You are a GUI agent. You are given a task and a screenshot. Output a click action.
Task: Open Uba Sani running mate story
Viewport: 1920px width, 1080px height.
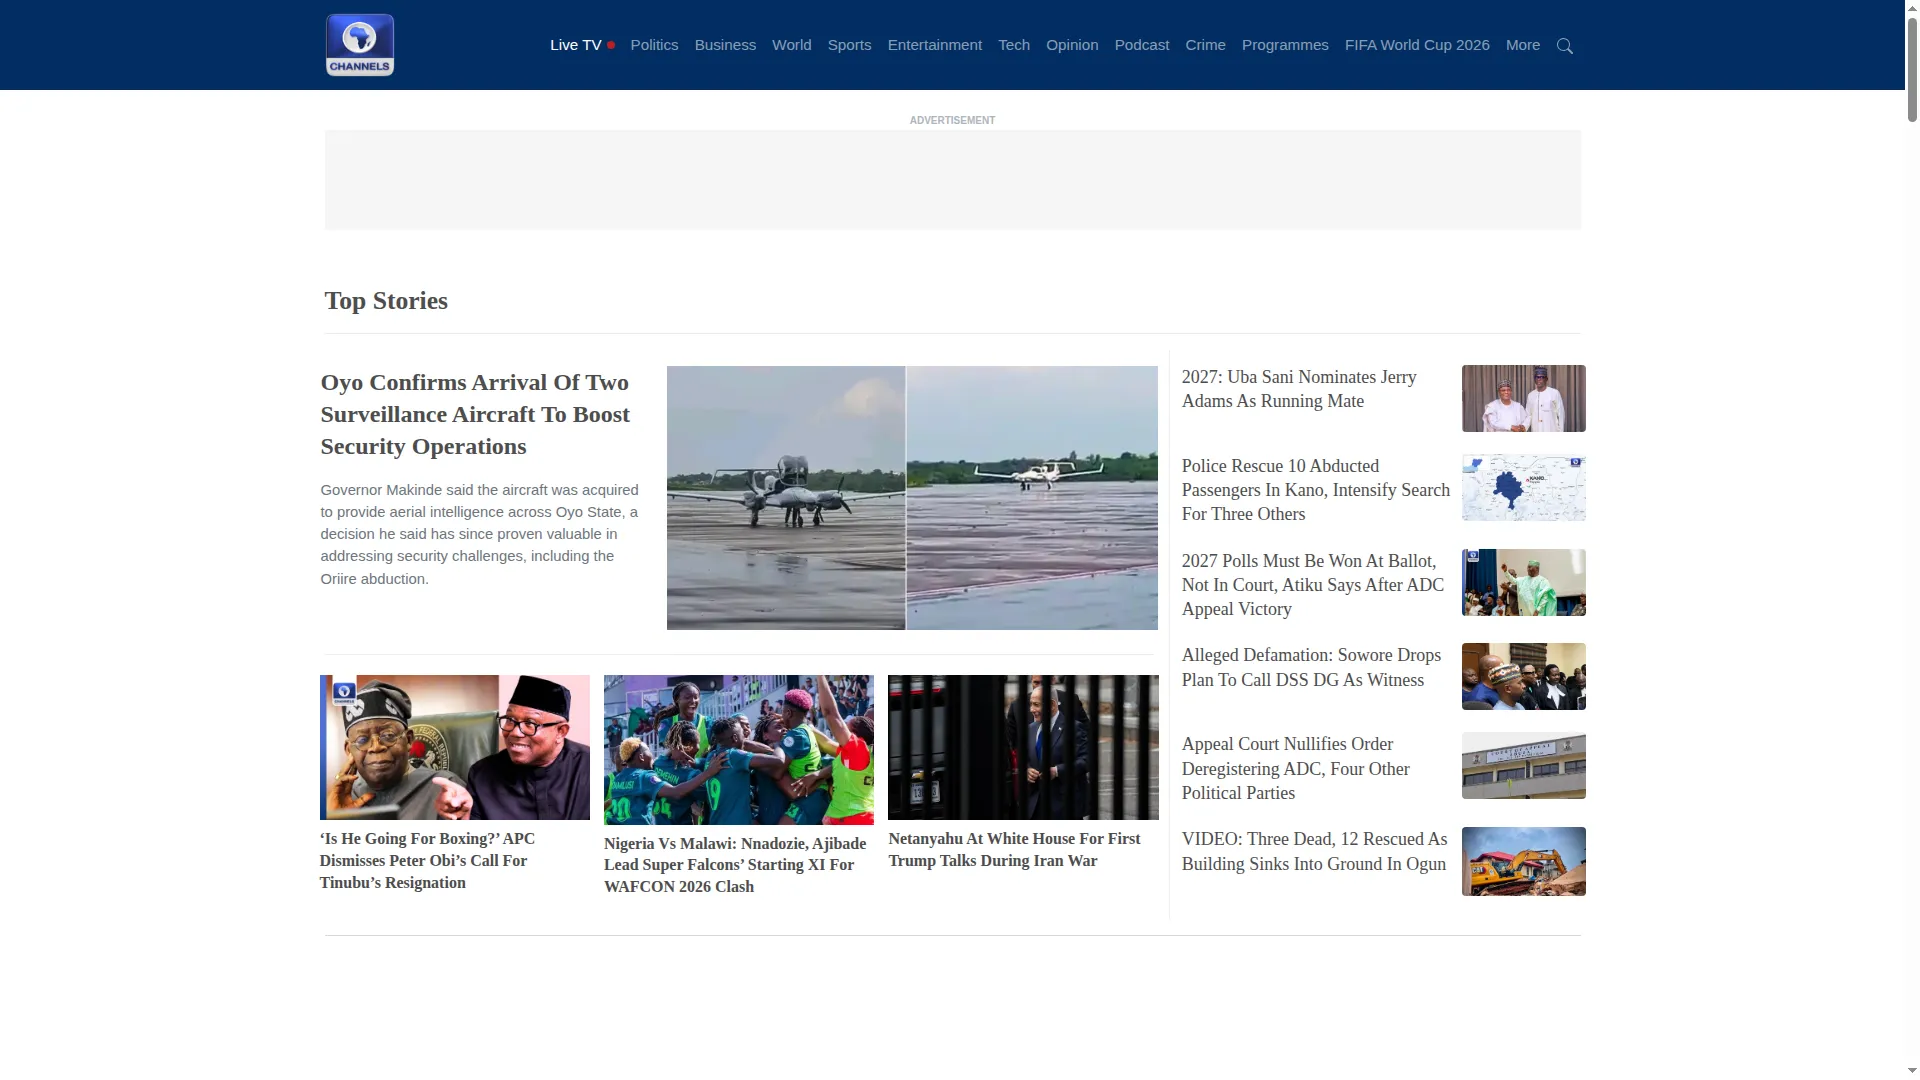coord(1299,389)
